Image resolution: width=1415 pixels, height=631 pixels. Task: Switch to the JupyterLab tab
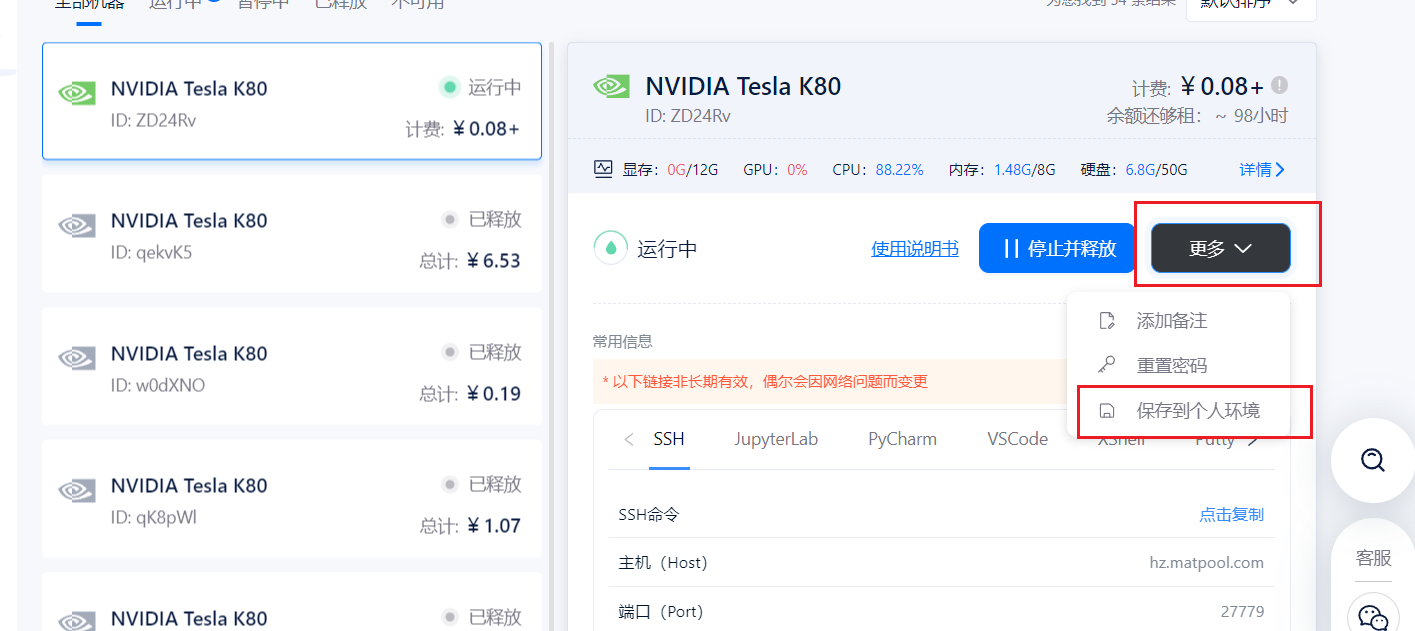[776, 439]
